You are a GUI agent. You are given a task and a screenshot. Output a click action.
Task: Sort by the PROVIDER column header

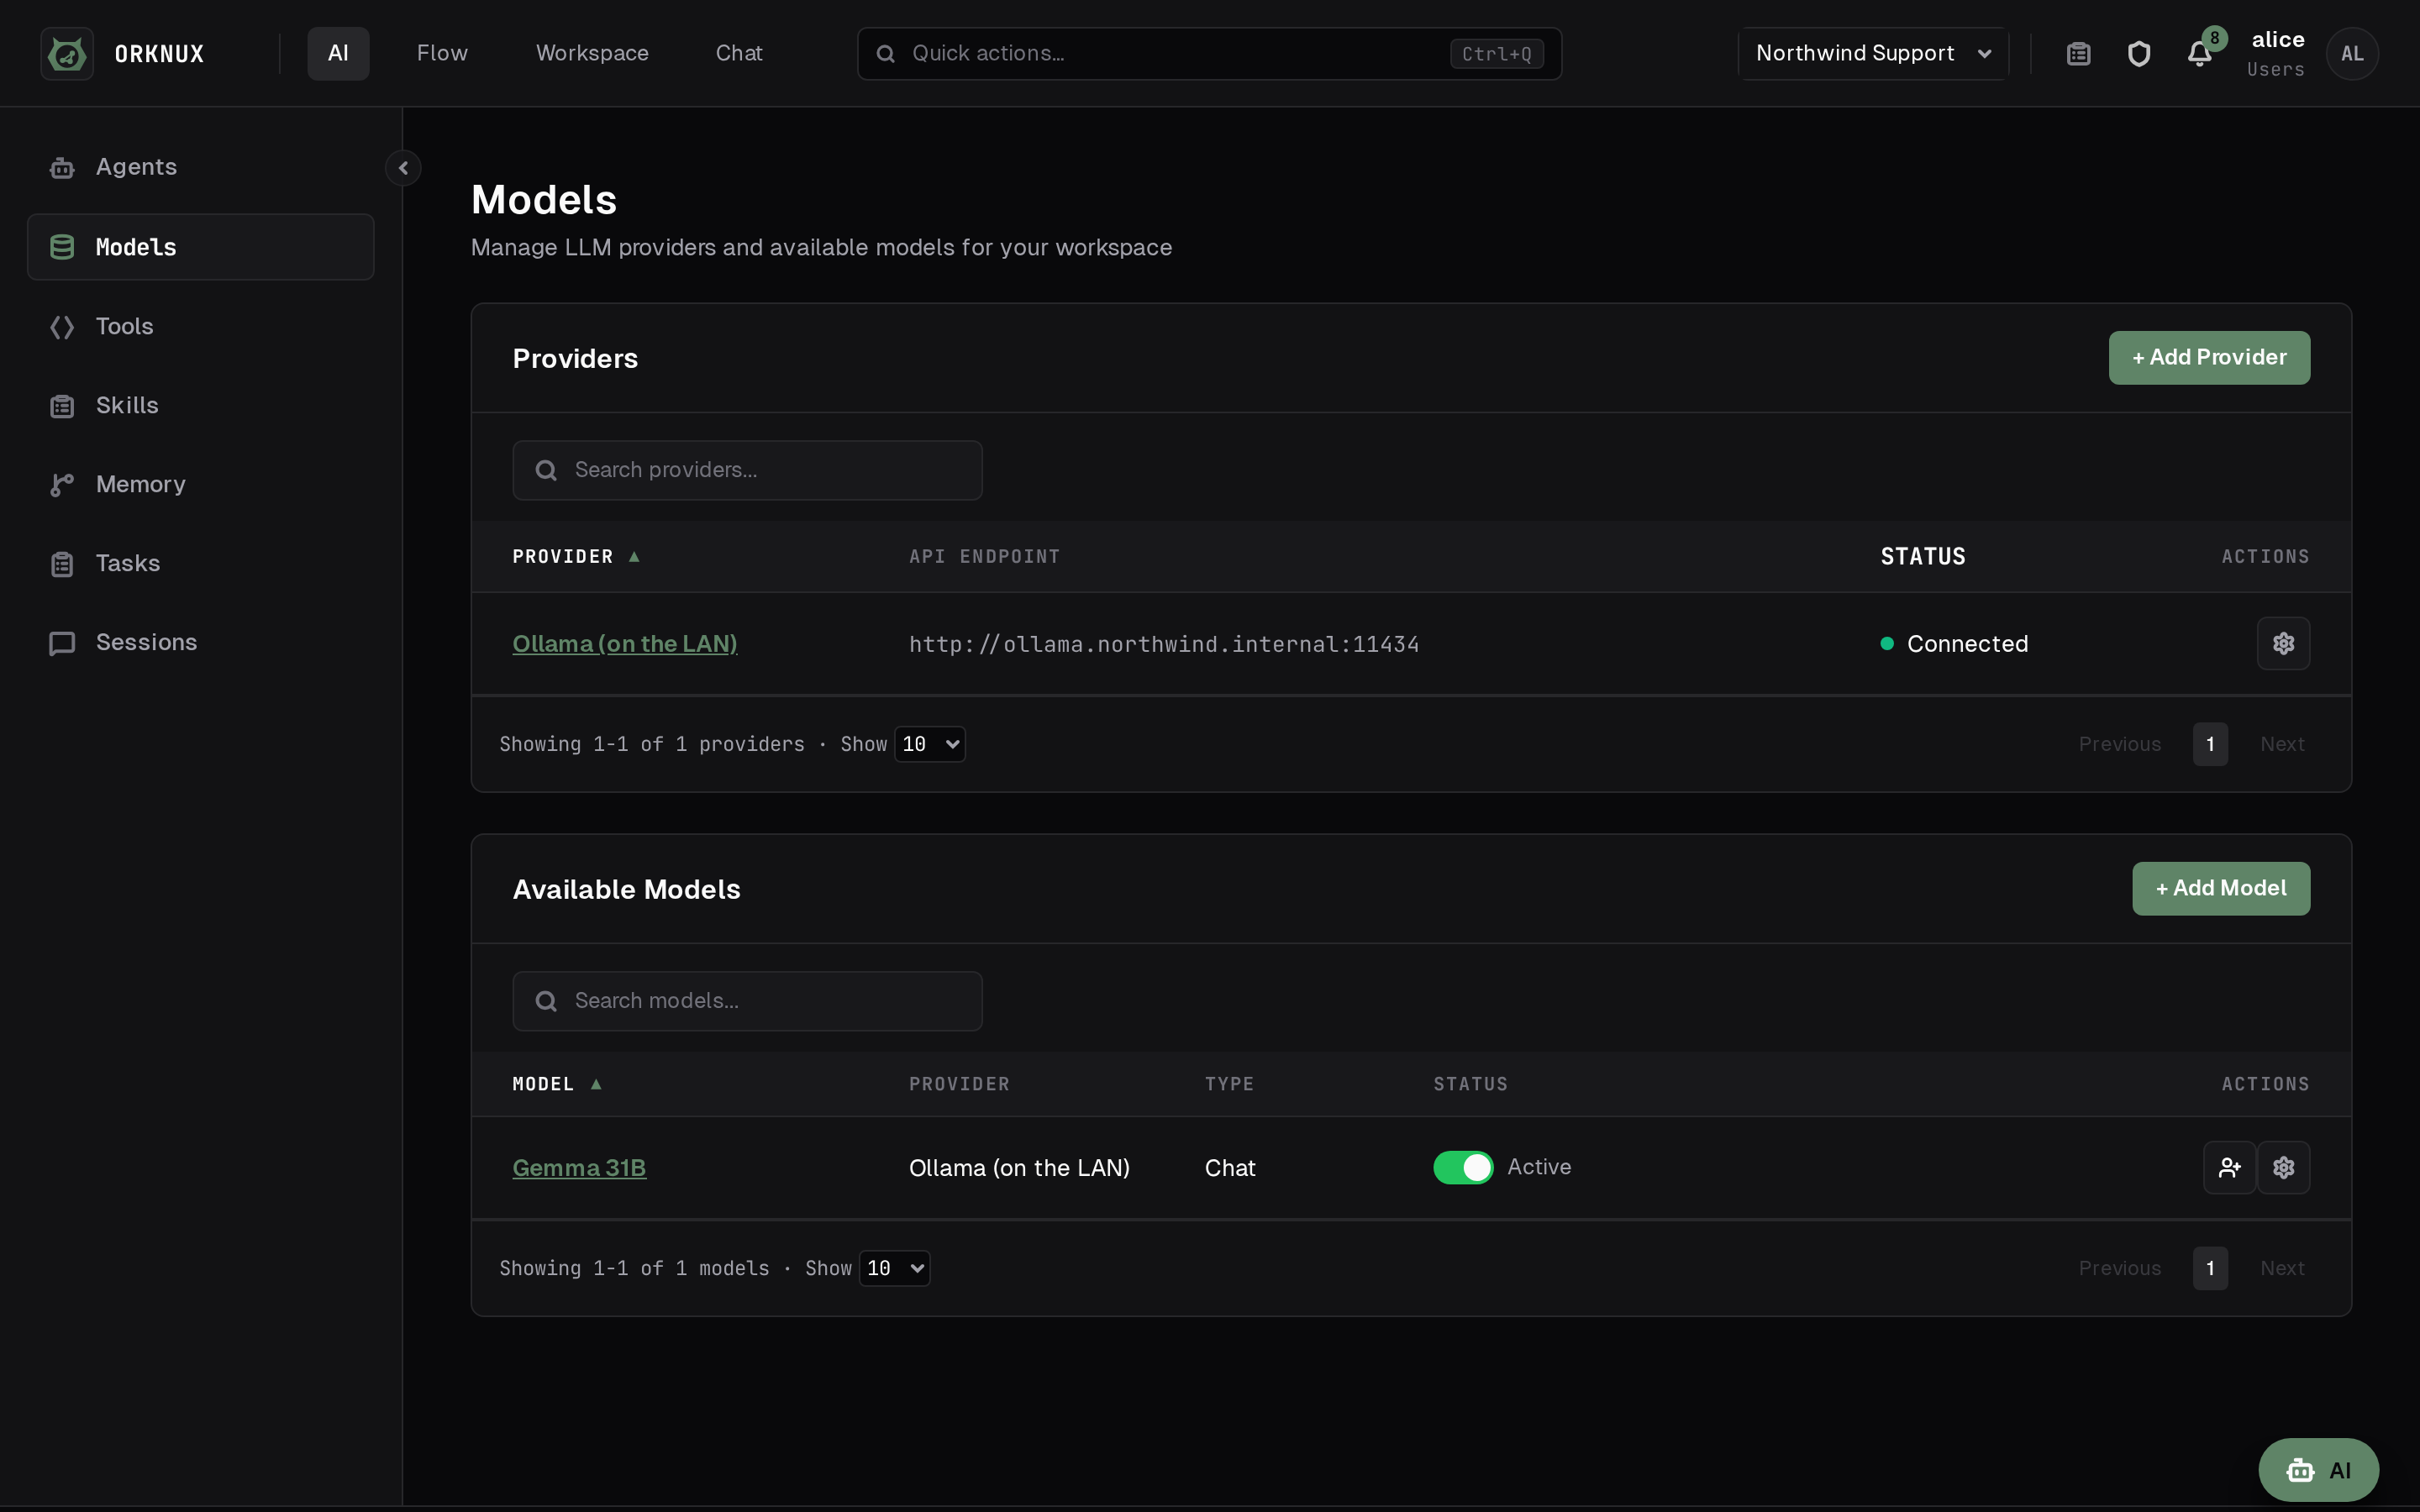point(575,557)
